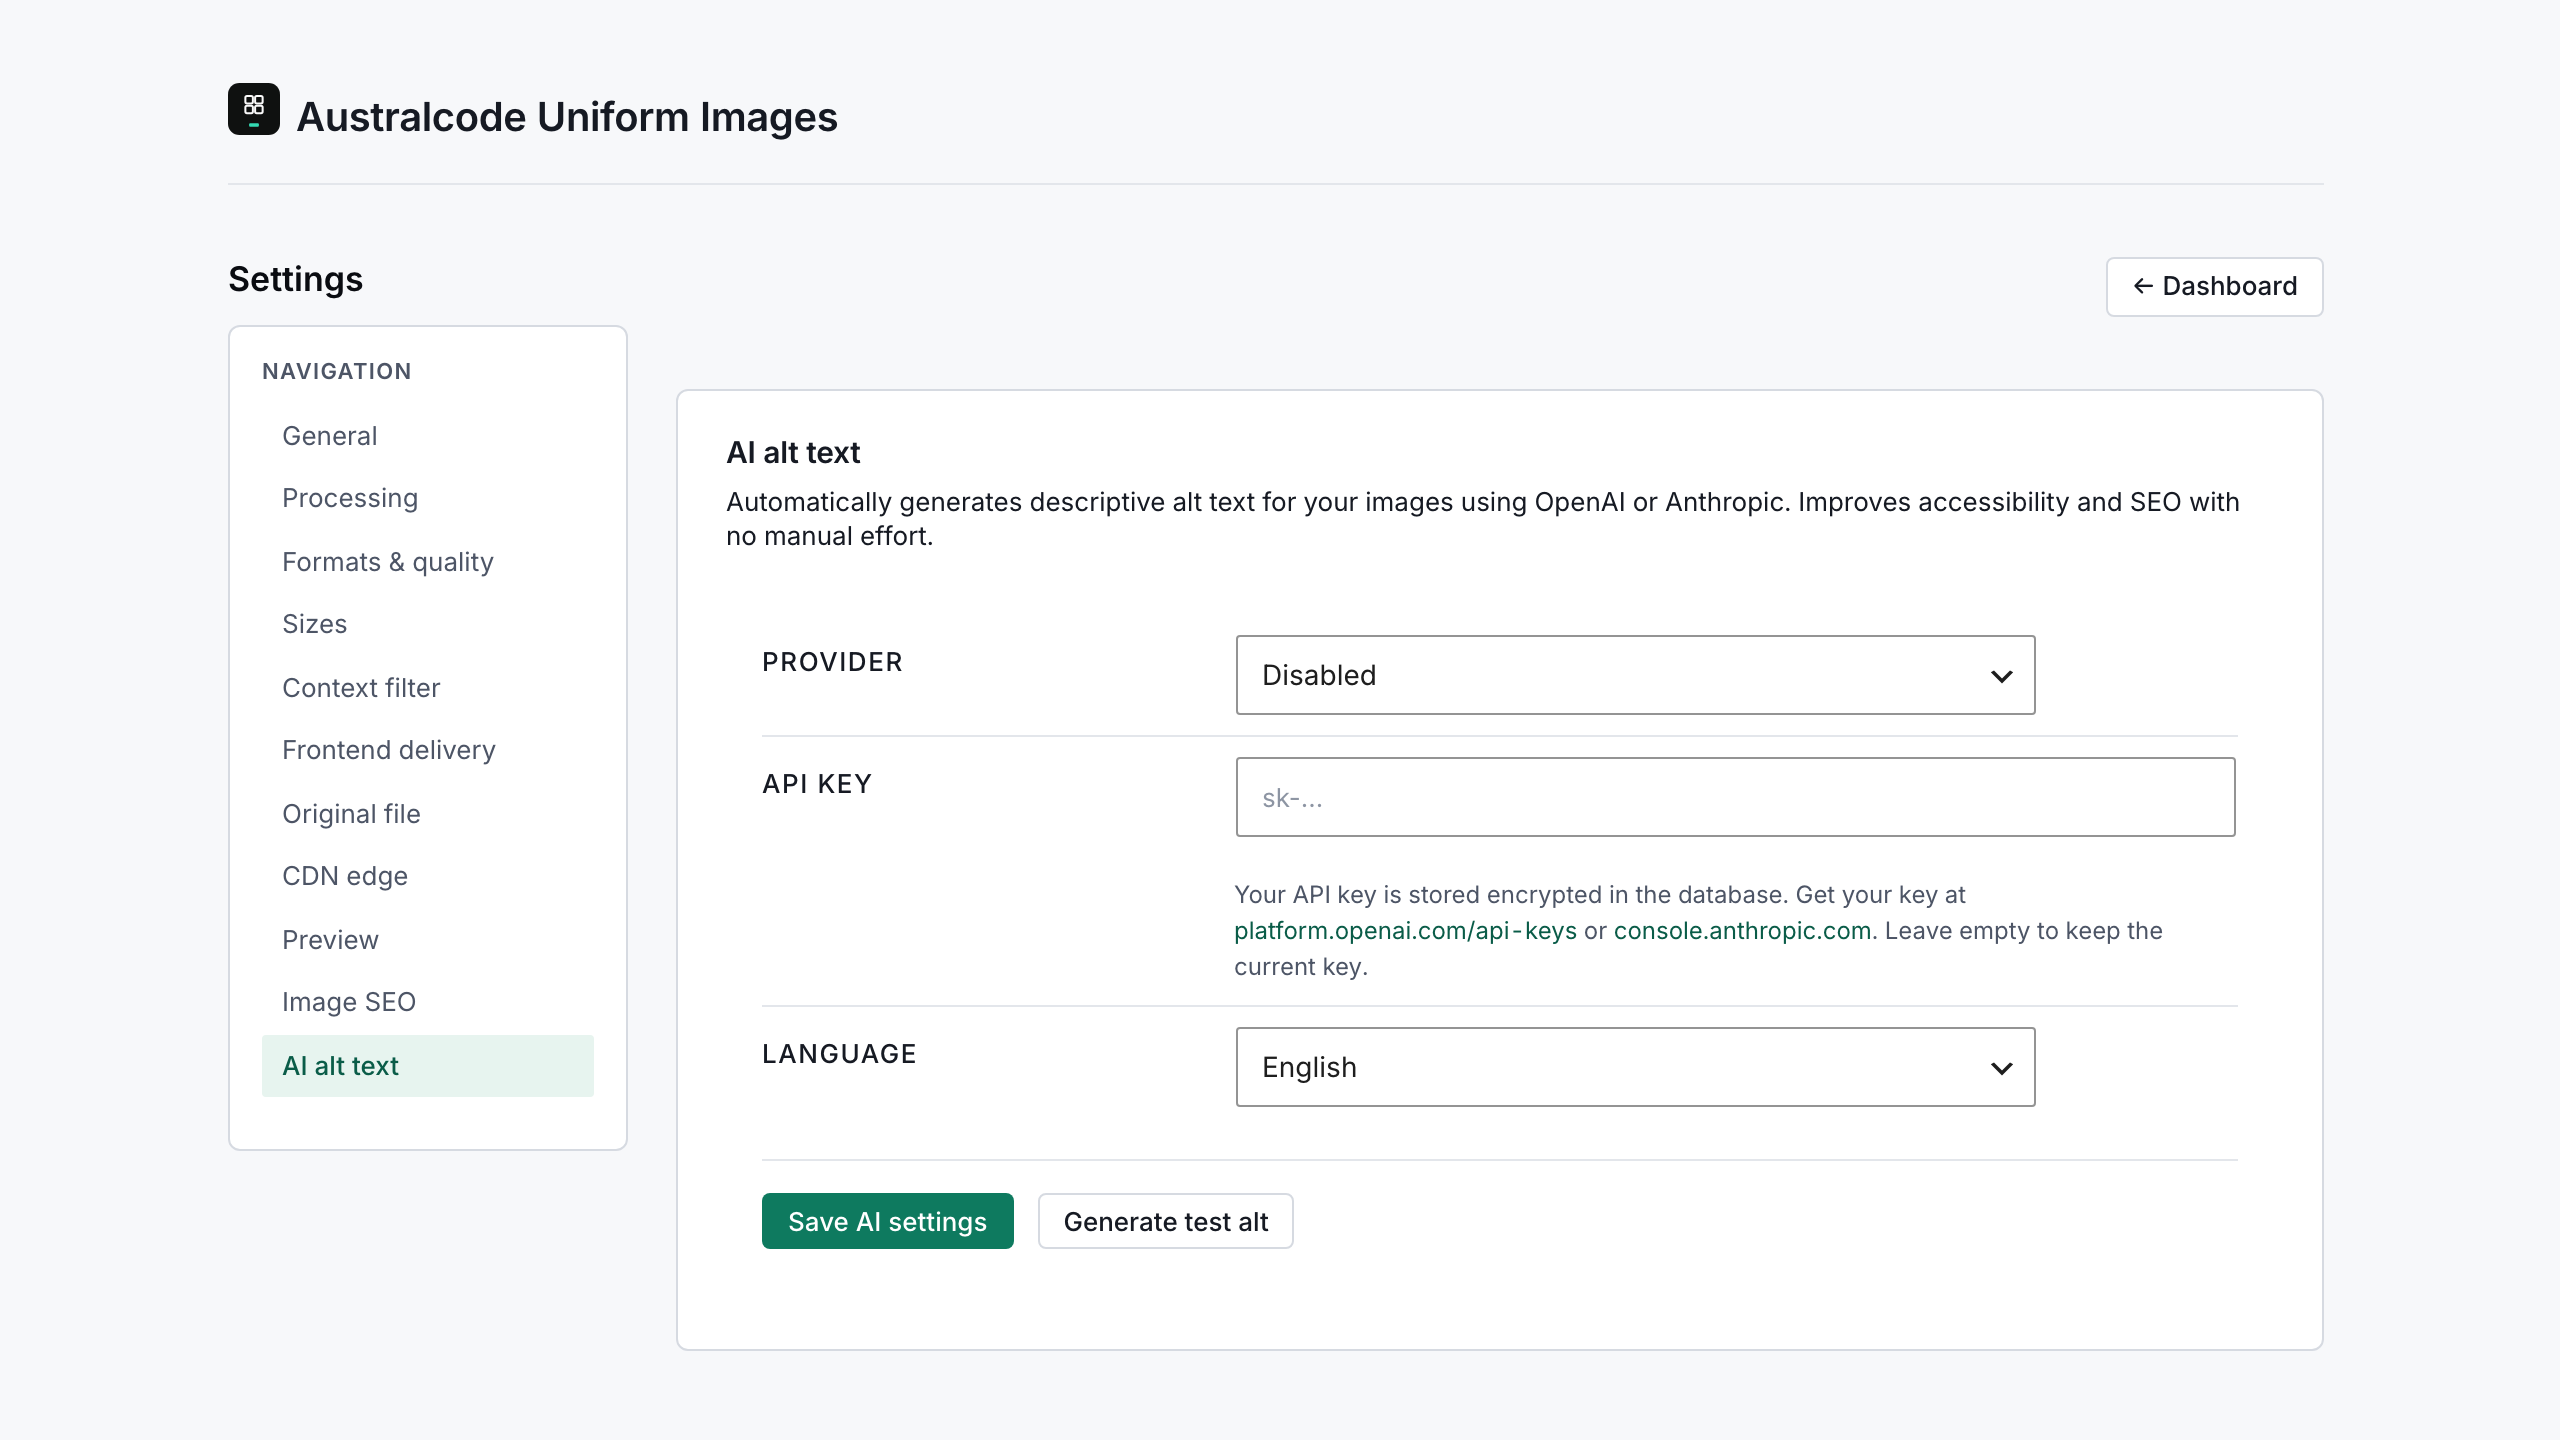
Task: Select the AI alt text navigation item
Action: coord(428,1066)
